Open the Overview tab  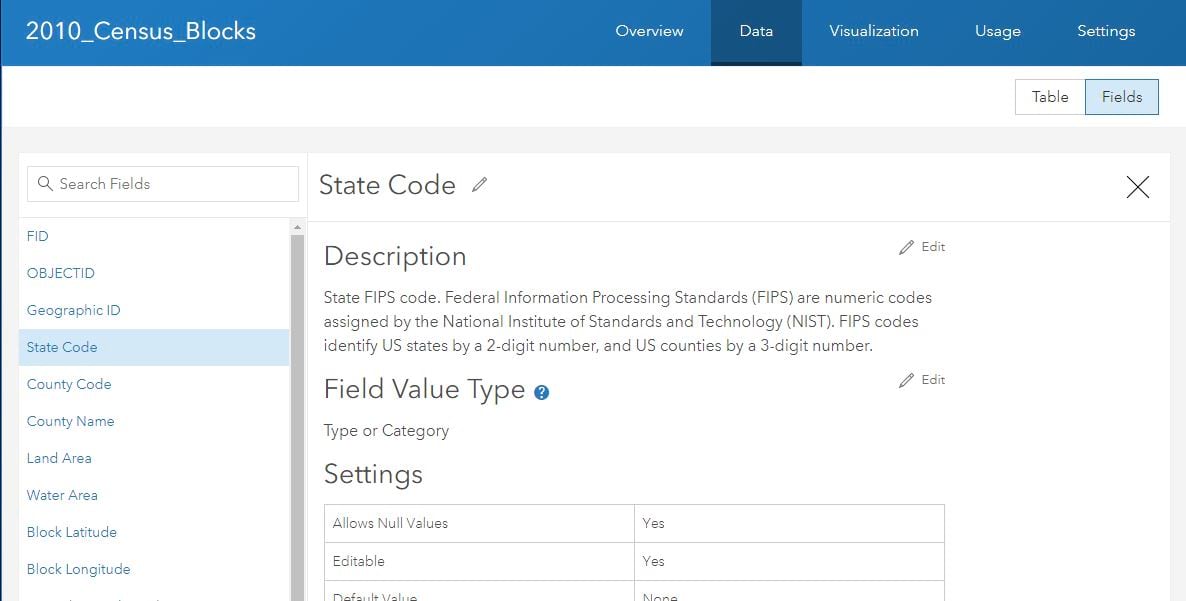(x=649, y=31)
